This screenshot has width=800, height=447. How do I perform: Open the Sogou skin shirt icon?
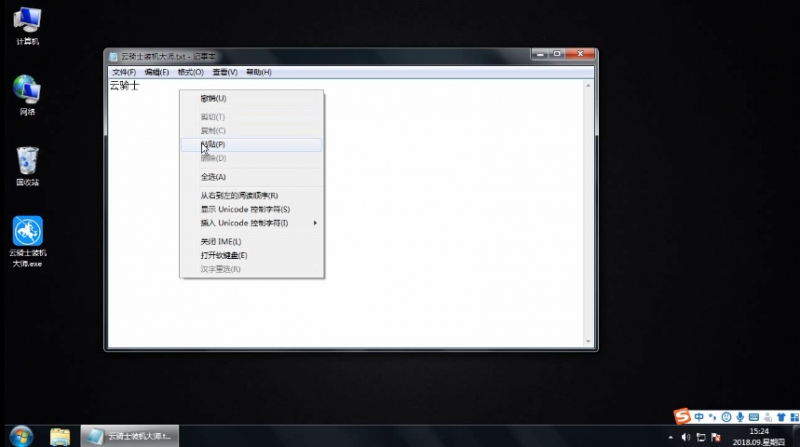(781, 417)
